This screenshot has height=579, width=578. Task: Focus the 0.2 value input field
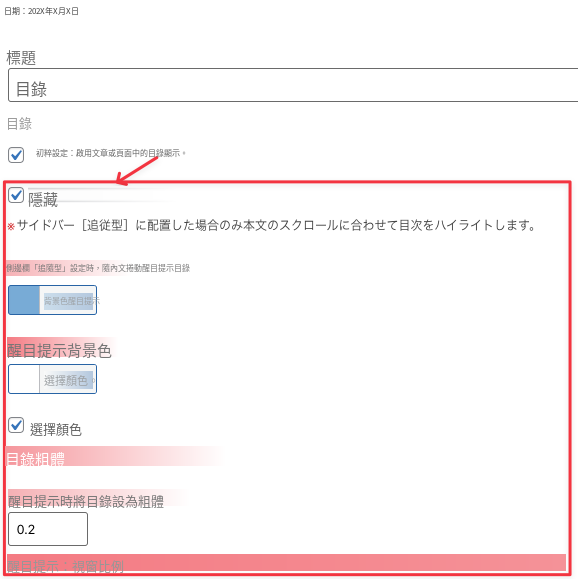[x=48, y=529]
